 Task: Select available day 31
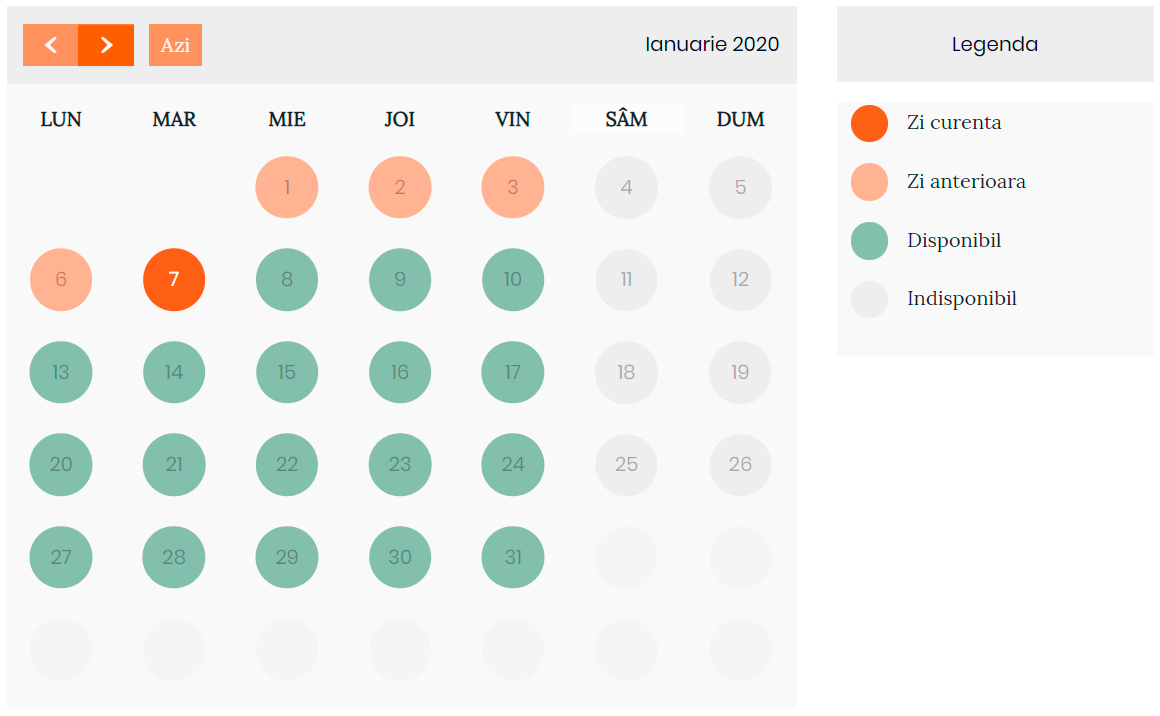[513, 557]
